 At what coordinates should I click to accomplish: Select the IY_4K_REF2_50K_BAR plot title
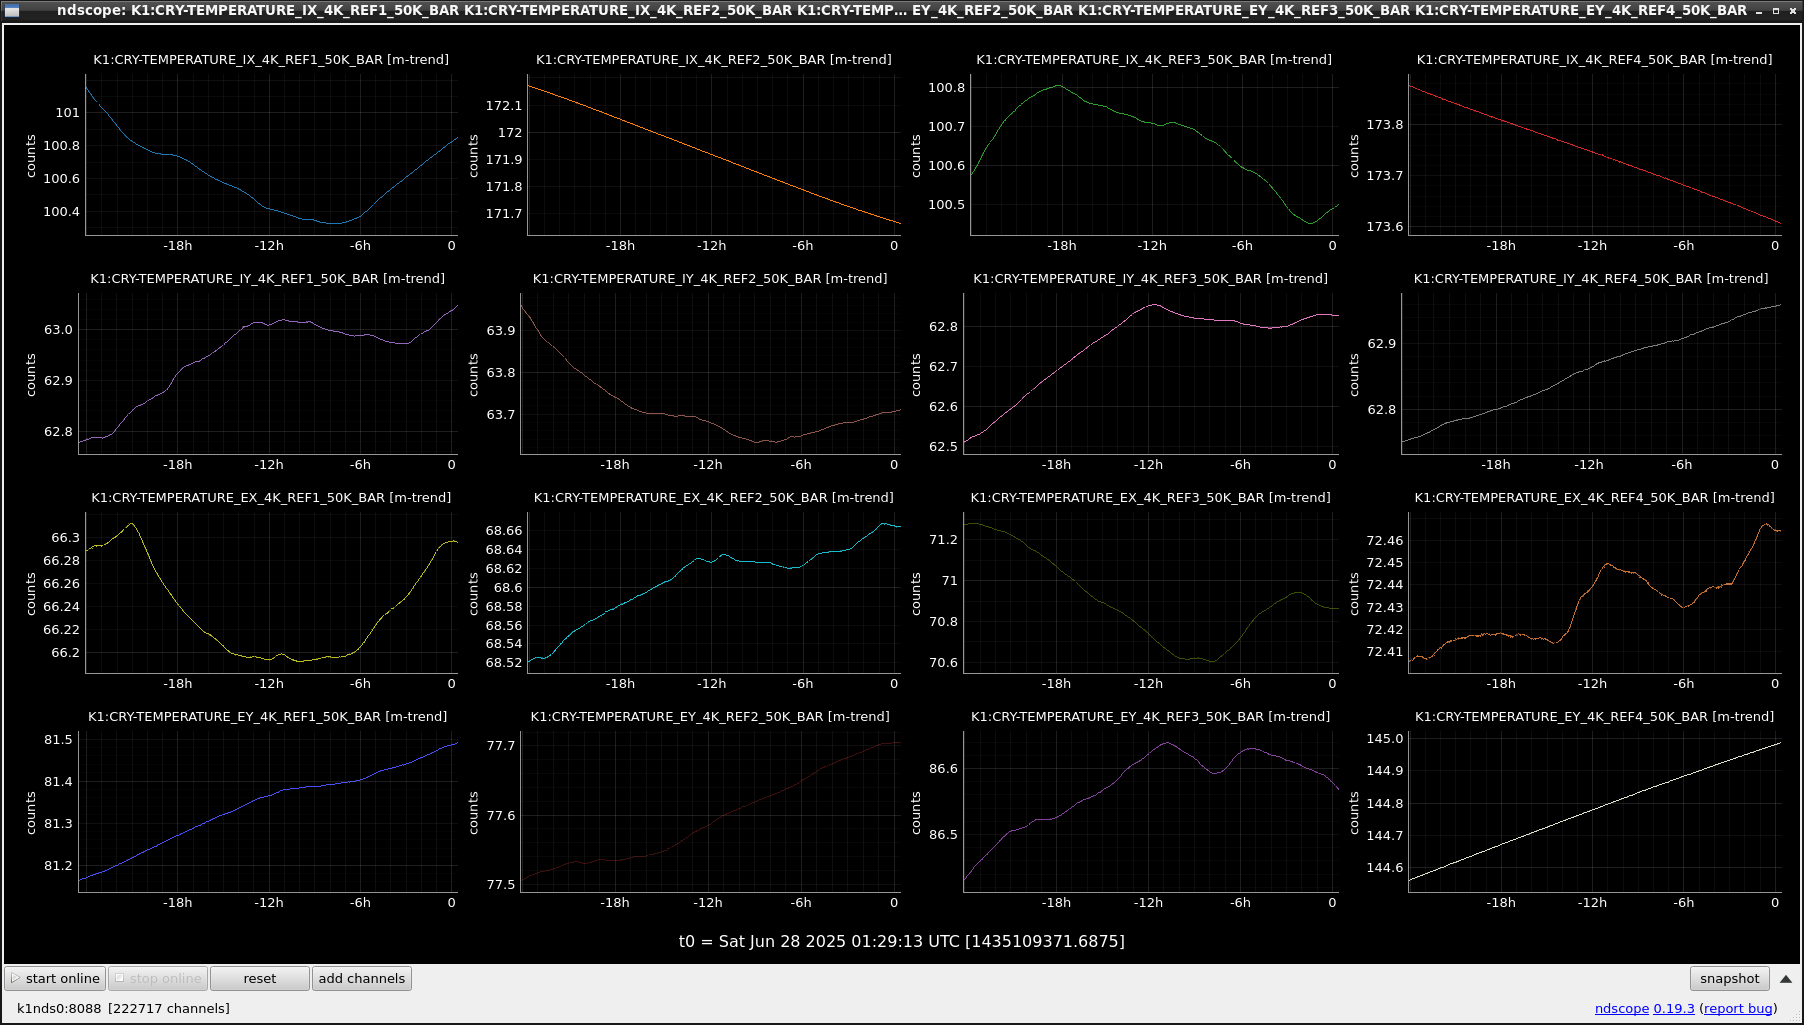710,278
